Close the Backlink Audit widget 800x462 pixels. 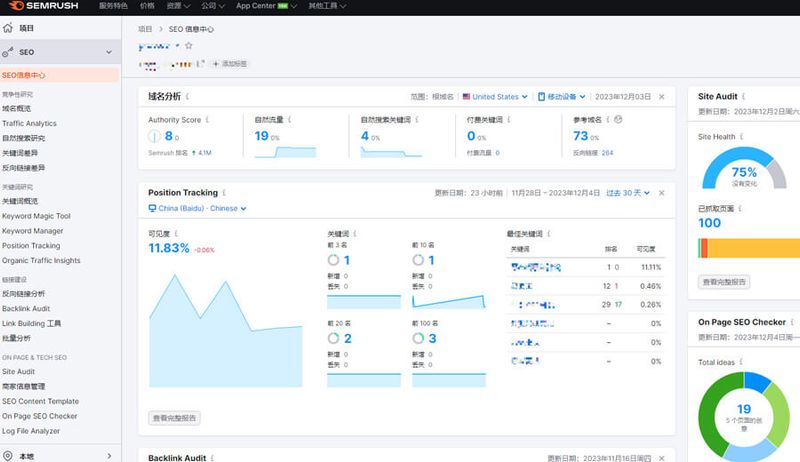pyautogui.click(x=662, y=458)
